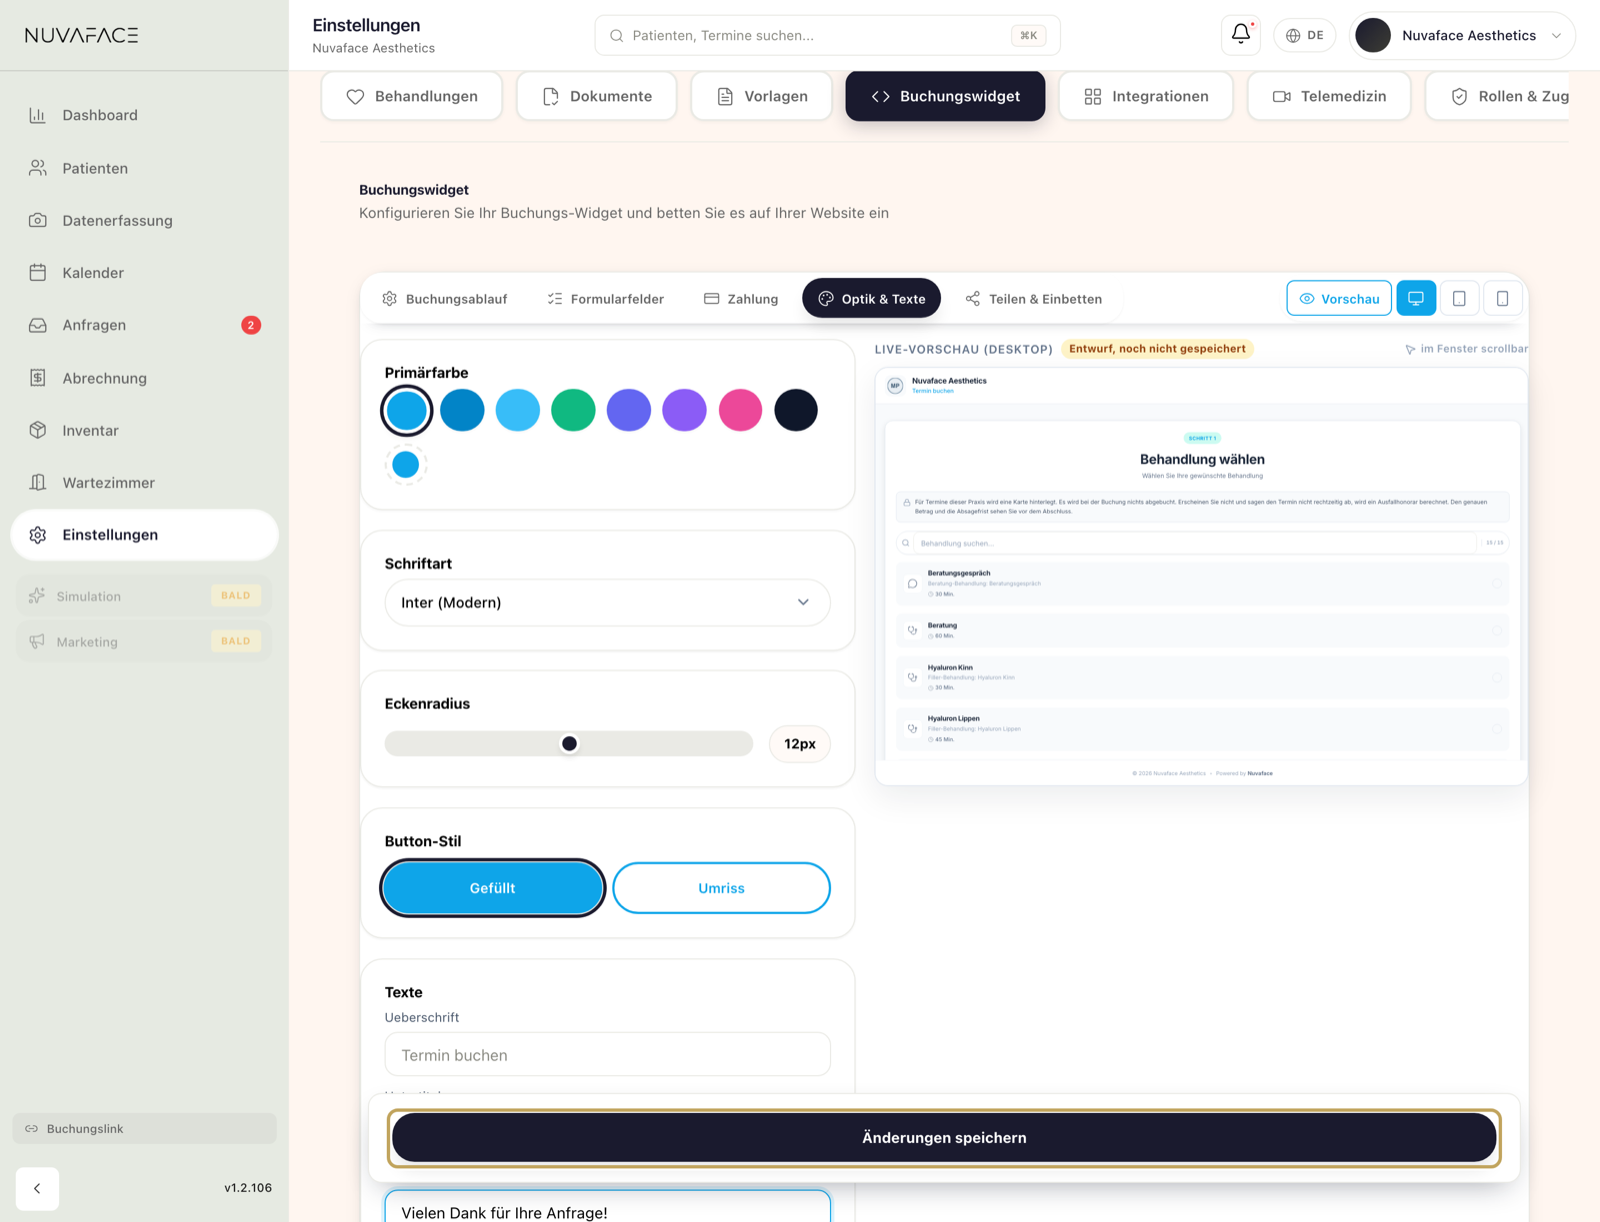Focus the Ueberschrift text field
Image resolution: width=1600 pixels, height=1222 pixels.
point(607,1055)
